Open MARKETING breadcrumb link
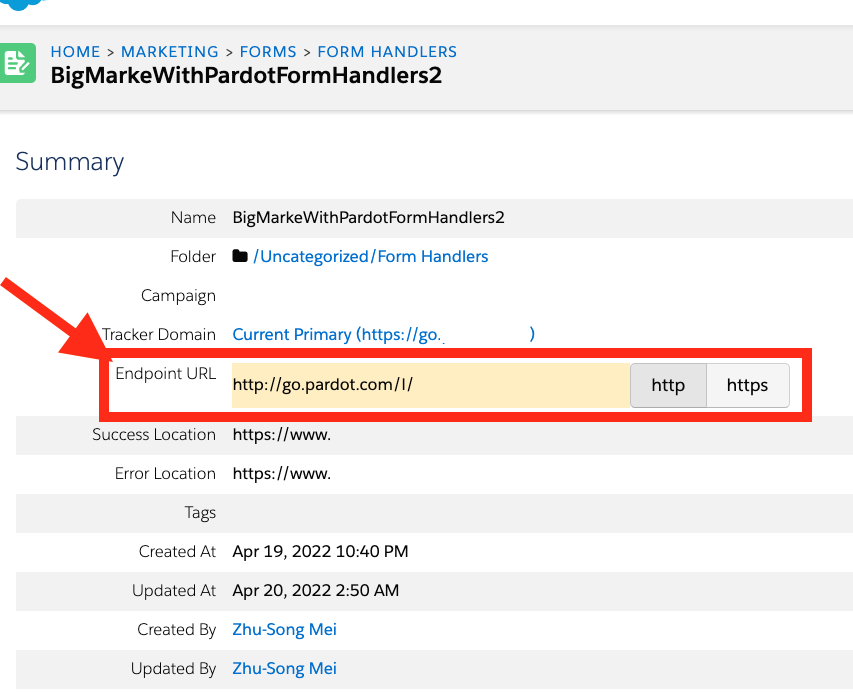Image resolution: width=853 pixels, height=696 pixels. [x=170, y=52]
